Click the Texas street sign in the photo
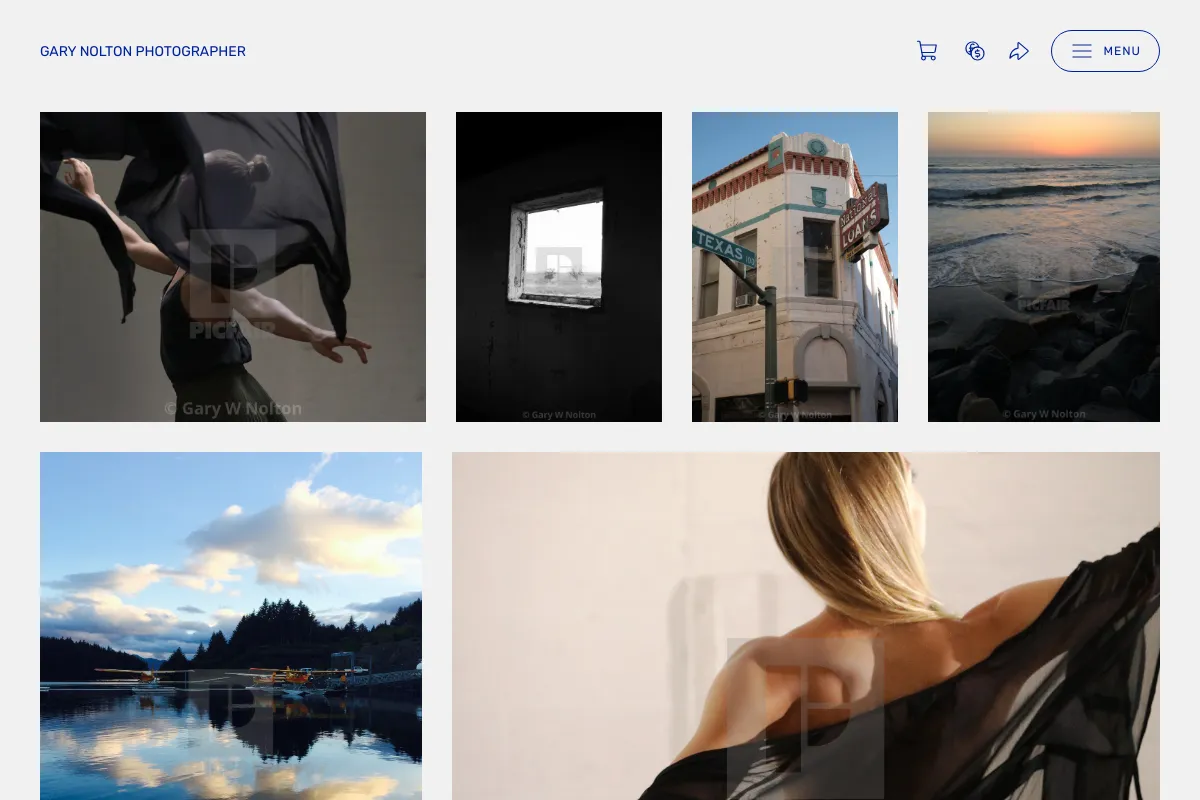 pyautogui.click(x=724, y=246)
